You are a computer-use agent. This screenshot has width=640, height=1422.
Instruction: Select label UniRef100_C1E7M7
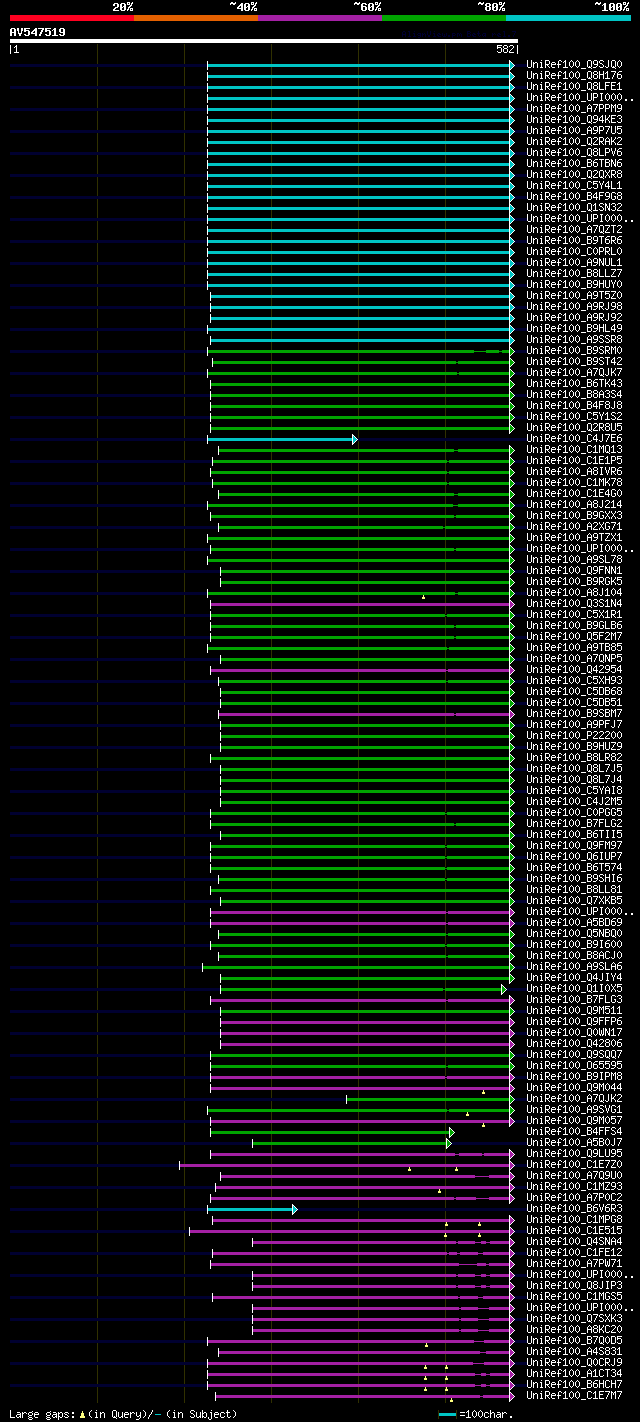tap(574, 1395)
